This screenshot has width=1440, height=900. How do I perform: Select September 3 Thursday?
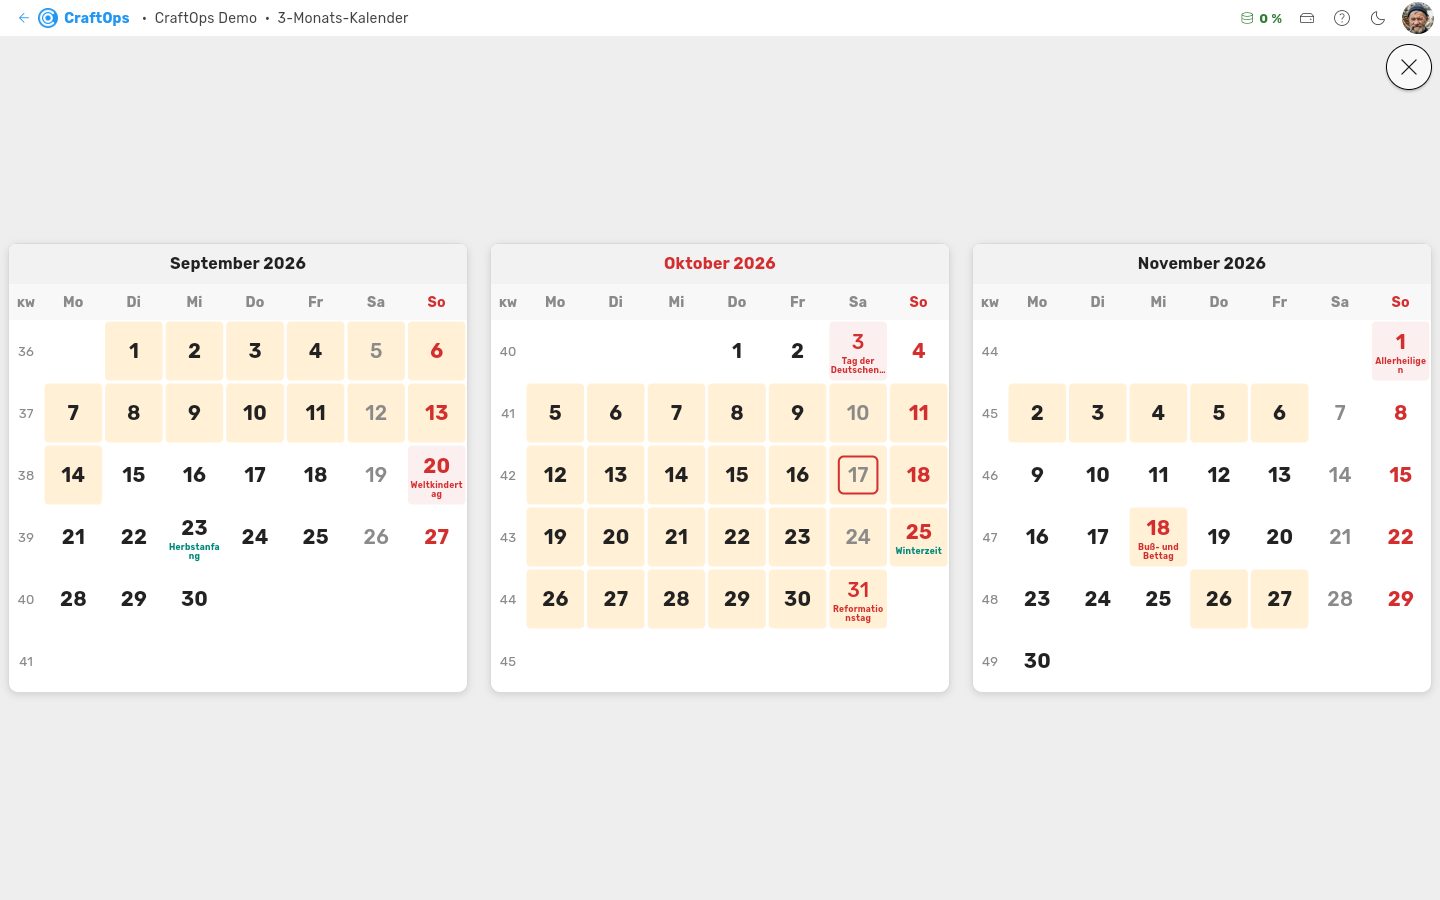pyautogui.click(x=255, y=351)
